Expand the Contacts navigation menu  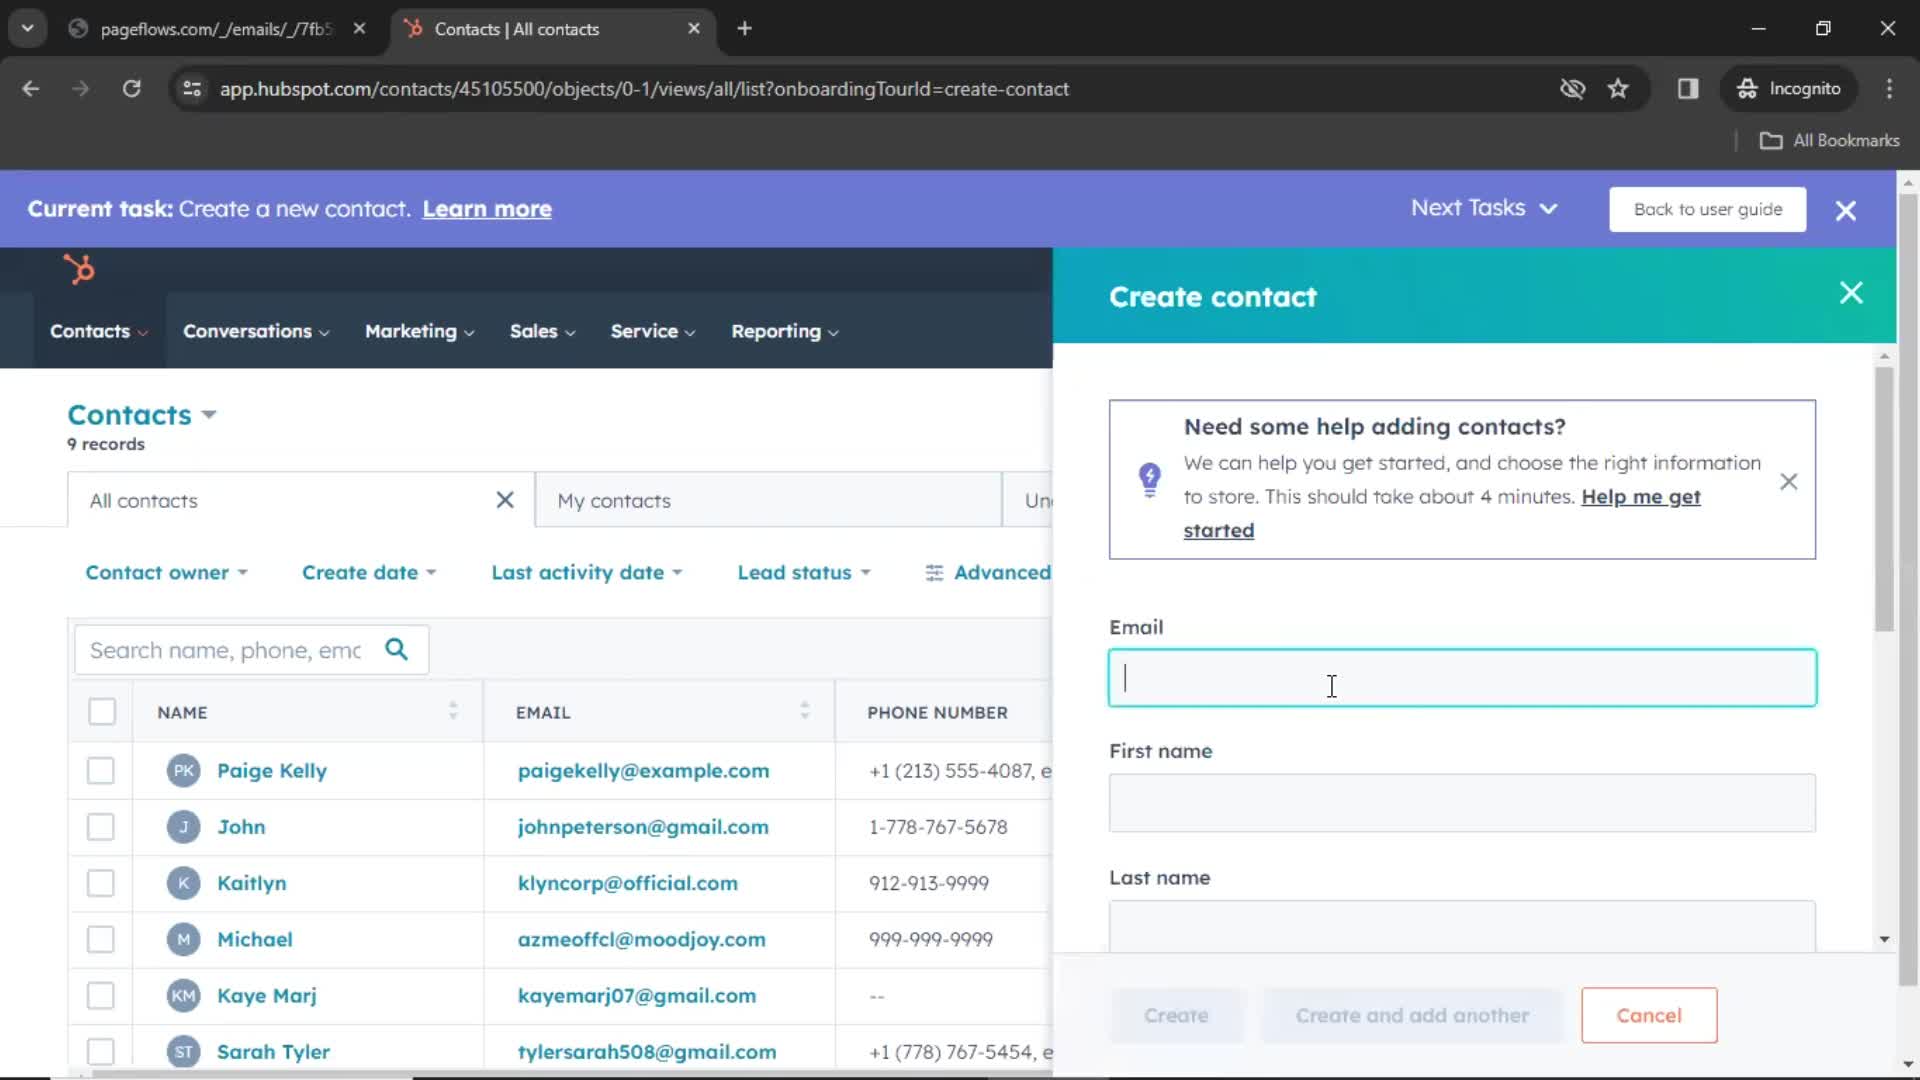coord(99,331)
